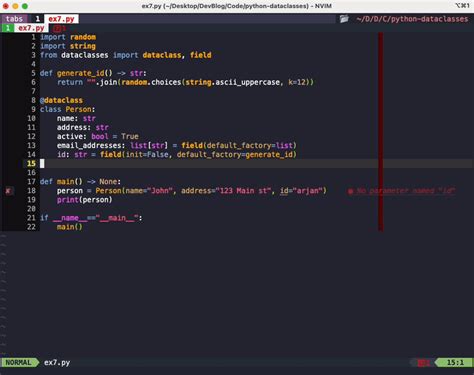This screenshot has height=375, width=474.
Task: Click 'dataclasses' module name on line 3
Action: (85, 55)
